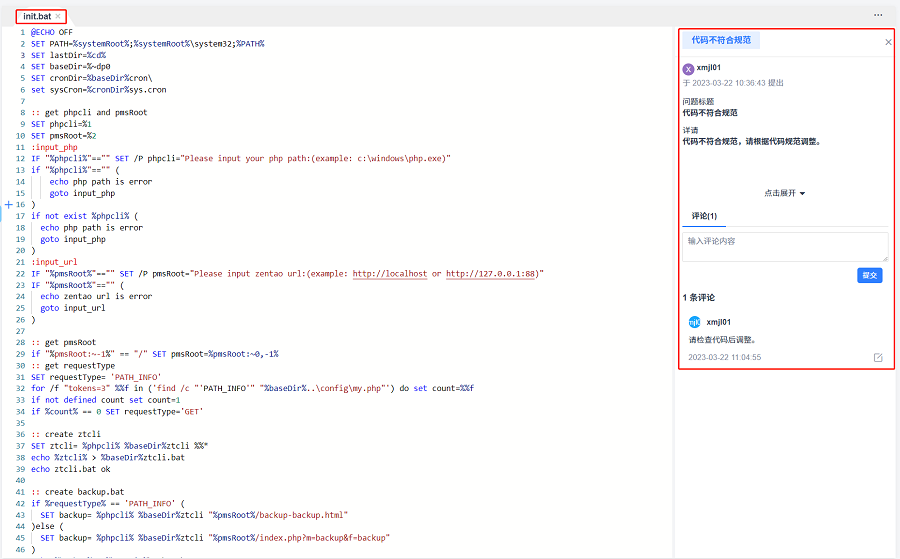The width and height of the screenshot is (900, 559).
Task: Open the http://localhost link in code
Action: pos(390,273)
